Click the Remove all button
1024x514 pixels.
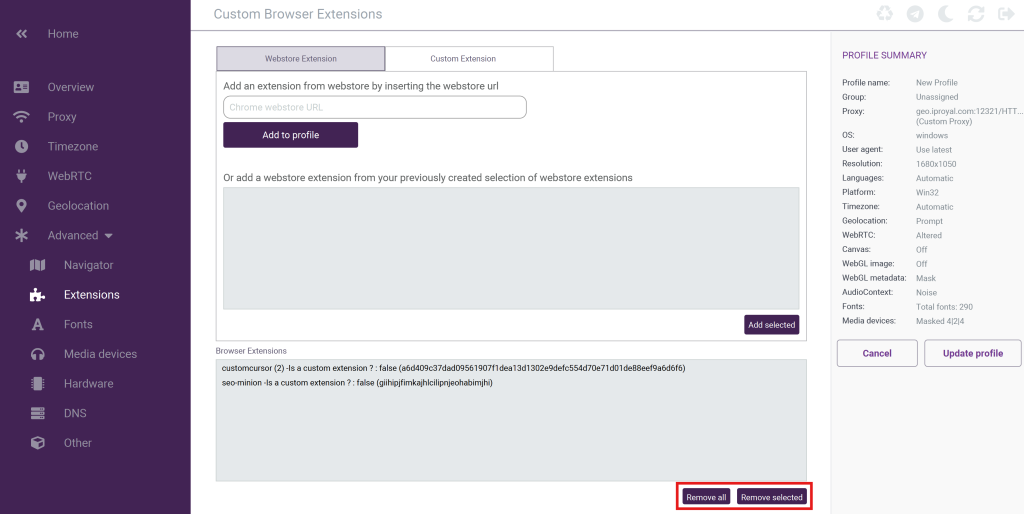pyautogui.click(x=706, y=497)
